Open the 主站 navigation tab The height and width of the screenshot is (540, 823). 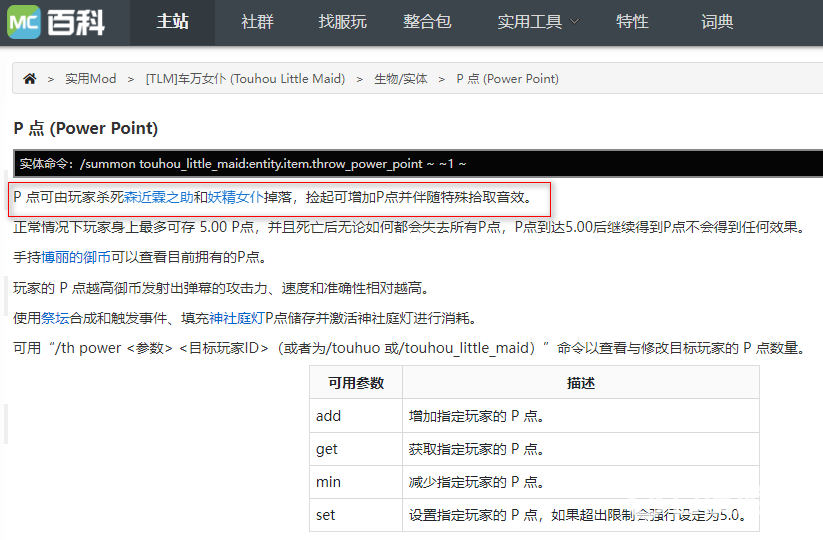[x=172, y=22]
